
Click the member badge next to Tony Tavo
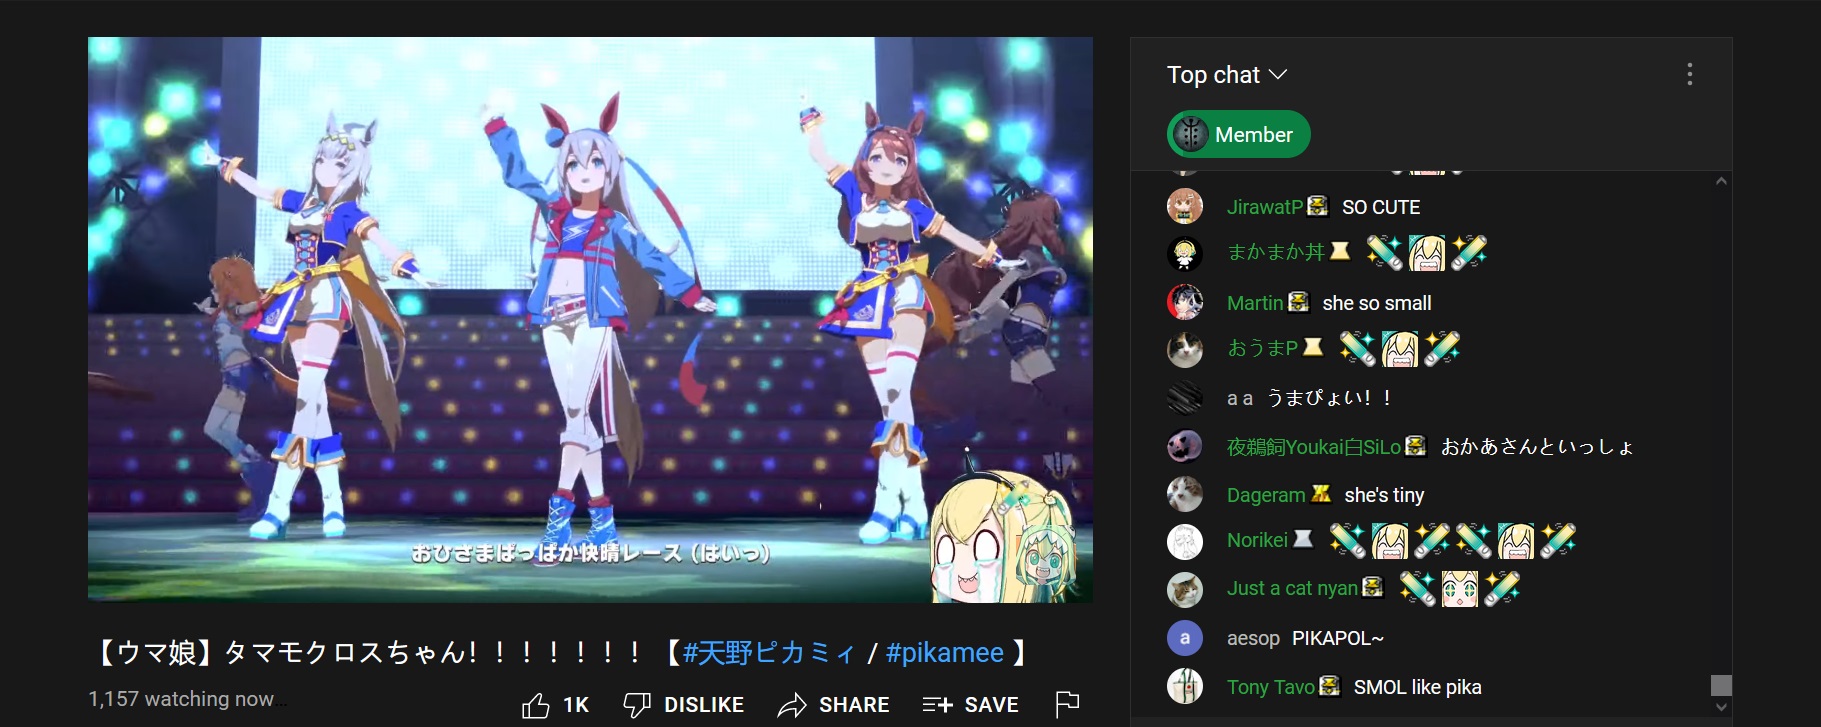pos(1330,686)
